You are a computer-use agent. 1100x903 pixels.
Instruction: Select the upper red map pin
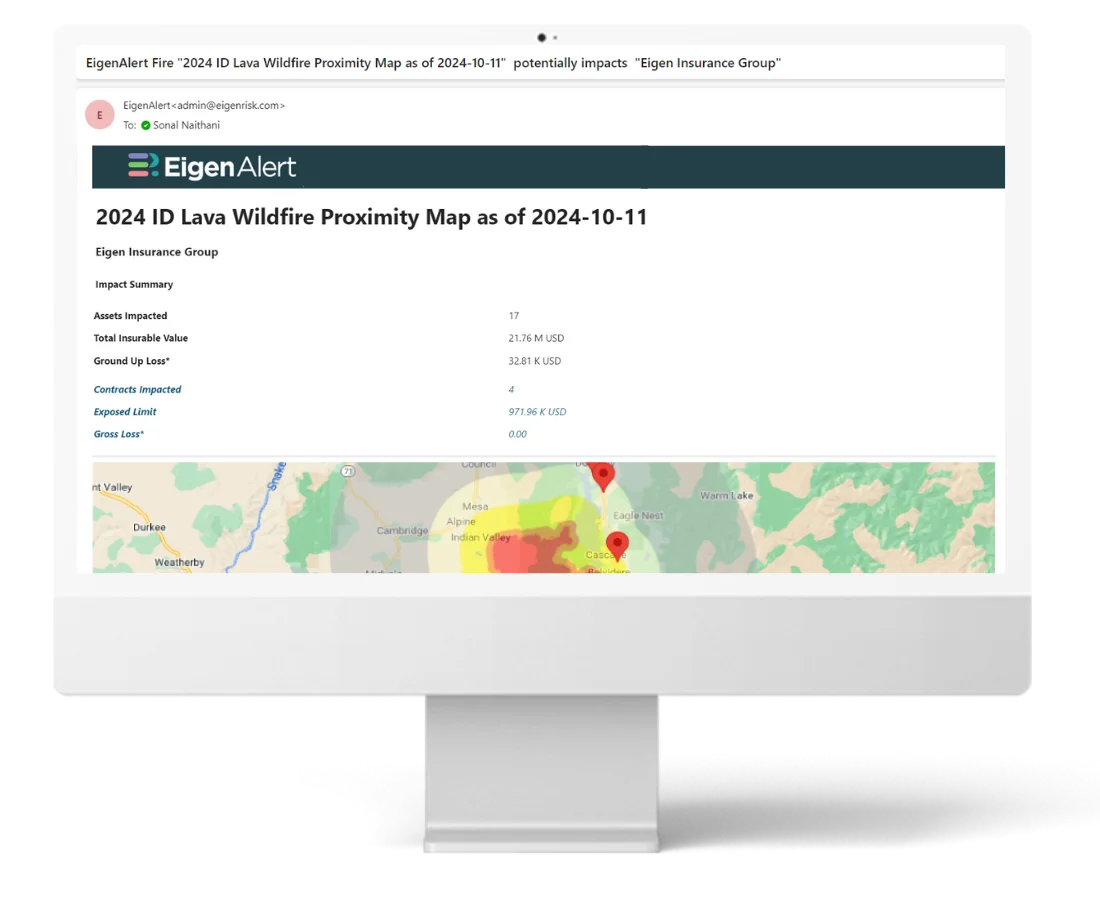(x=603, y=476)
